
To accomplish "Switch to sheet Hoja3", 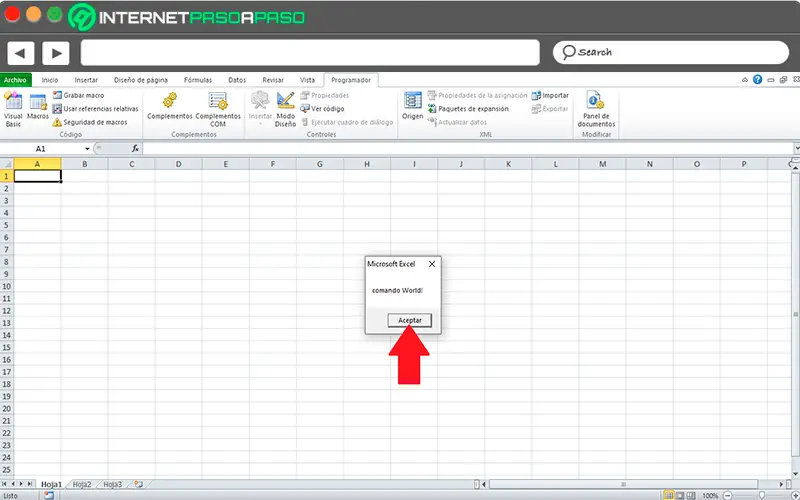I will coord(112,484).
